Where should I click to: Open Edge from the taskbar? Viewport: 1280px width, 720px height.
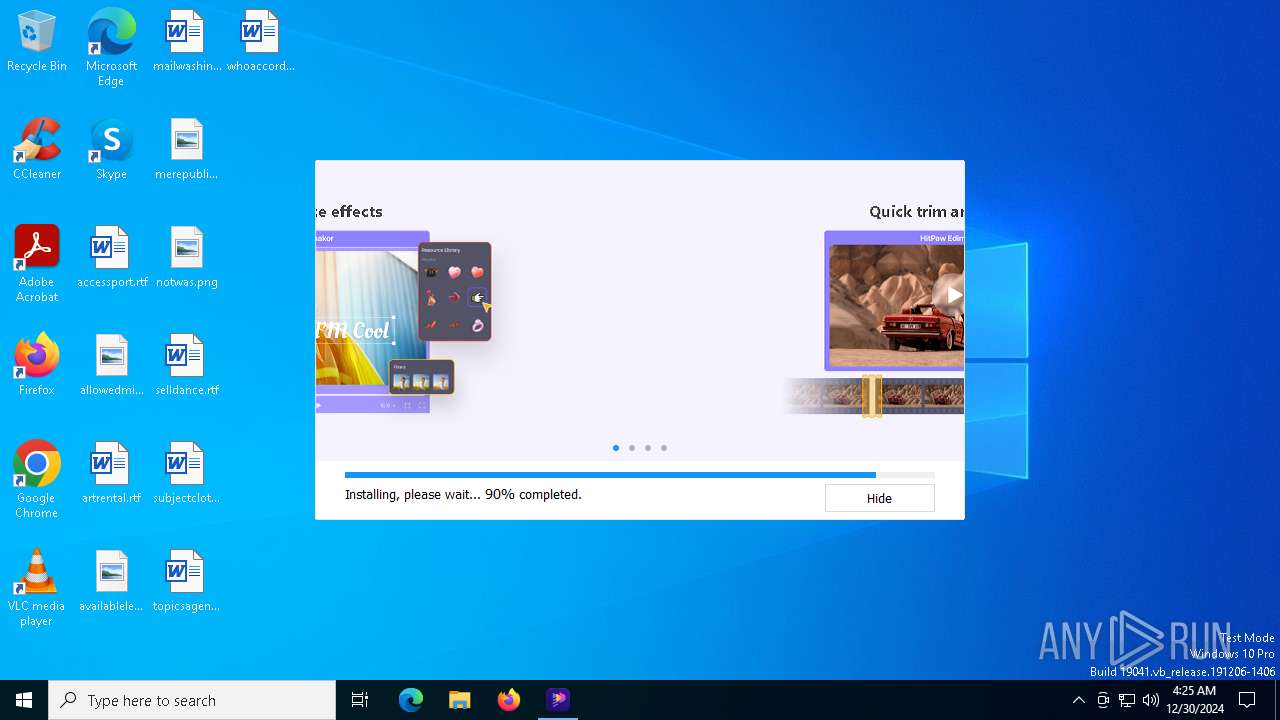click(411, 700)
